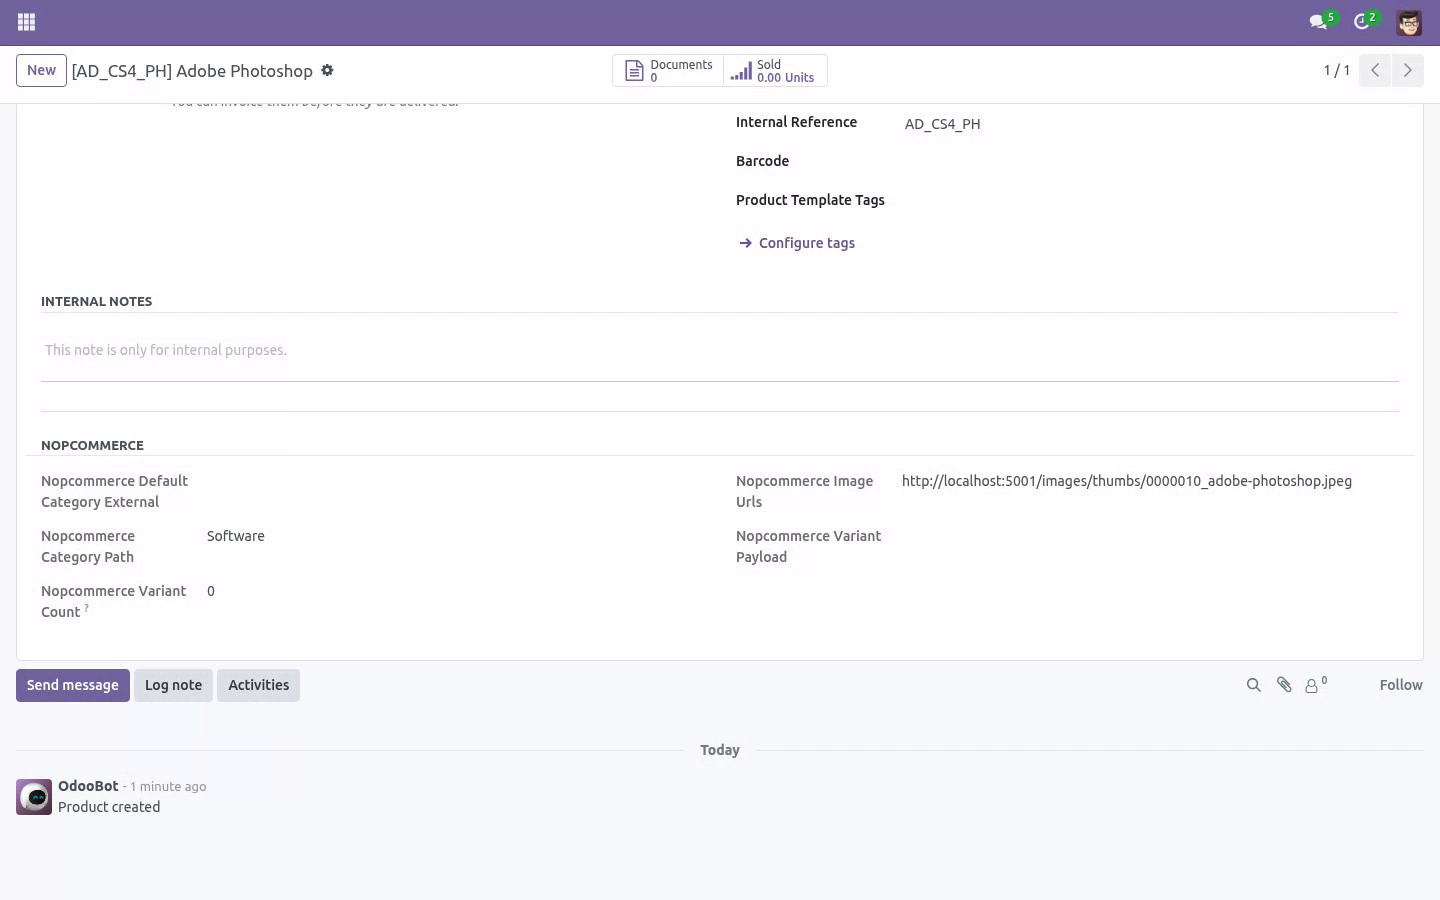Open the gear actions menu beside product title
The height and width of the screenshot is (900, 1440).
(327, 71)
